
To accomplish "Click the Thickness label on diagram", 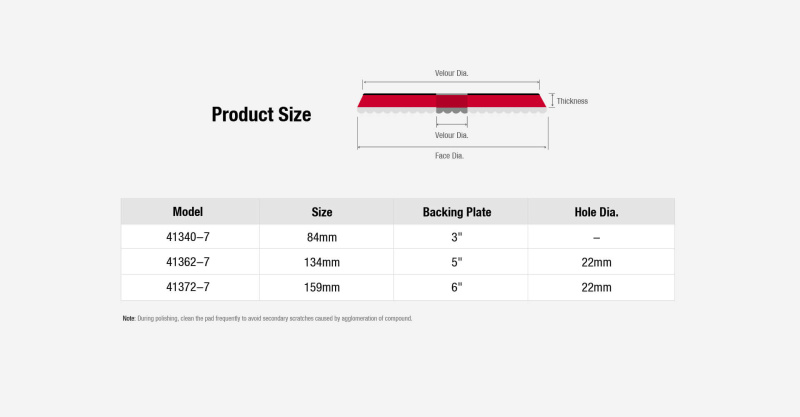I will [x=572, y=101].
